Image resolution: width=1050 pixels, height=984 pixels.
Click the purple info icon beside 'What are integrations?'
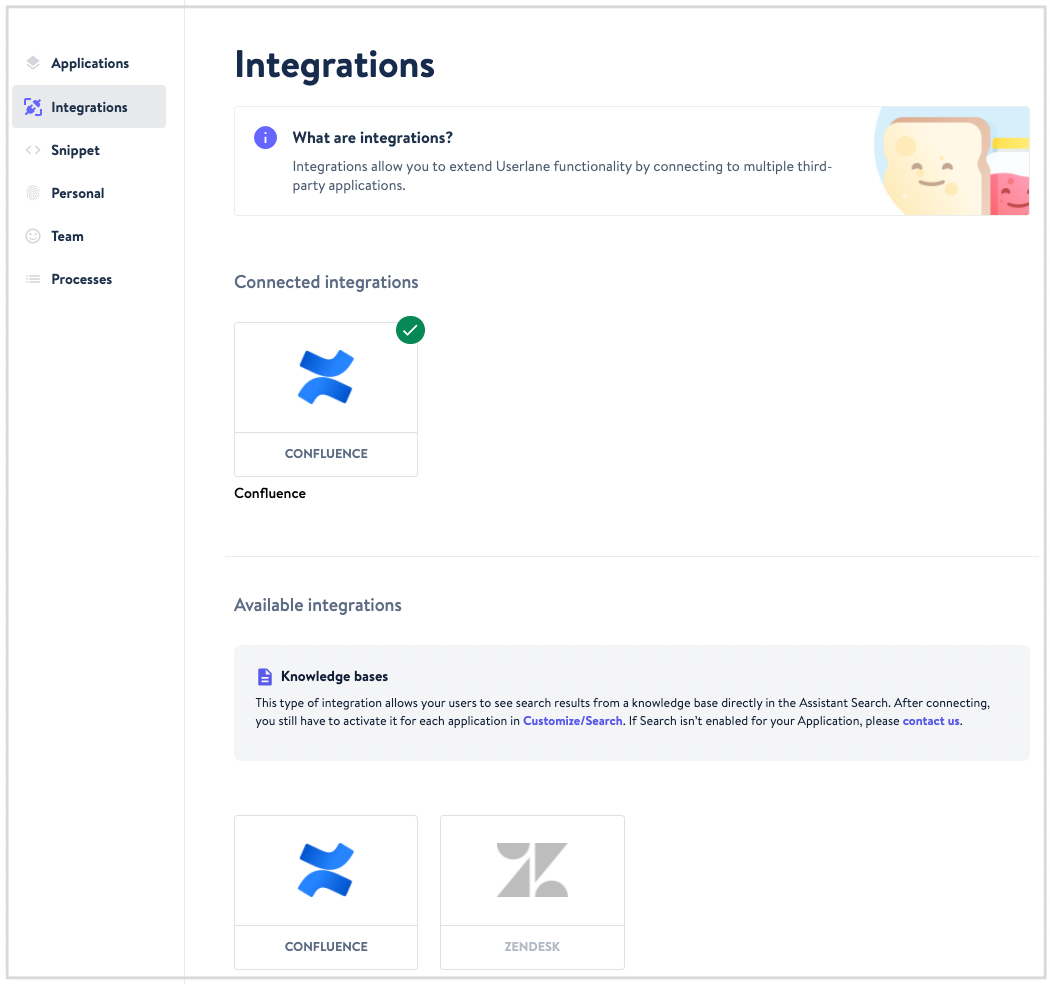[265, 137]
